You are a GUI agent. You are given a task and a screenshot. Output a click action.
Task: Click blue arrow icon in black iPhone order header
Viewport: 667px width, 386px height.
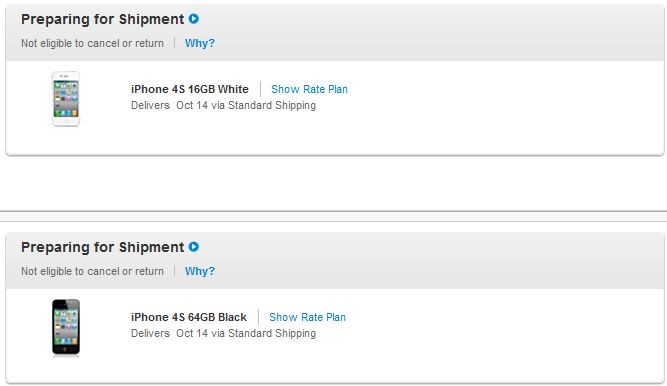pyautogui.click(x=194, y=247)
